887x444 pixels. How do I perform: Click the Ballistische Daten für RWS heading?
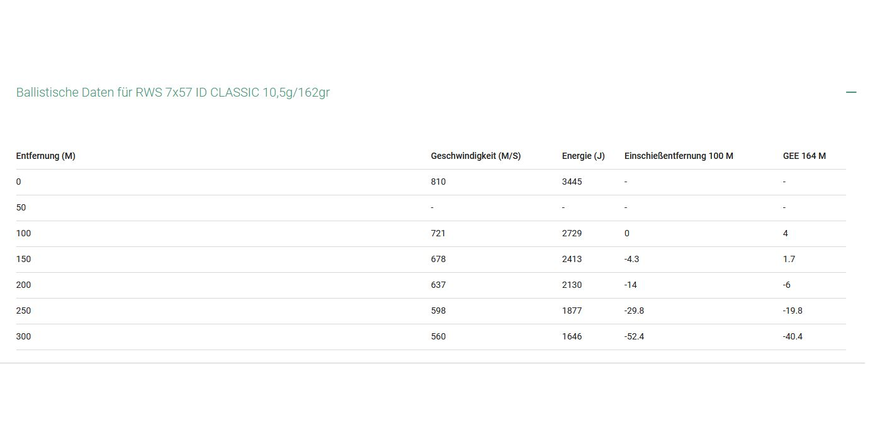pos(173,92)
